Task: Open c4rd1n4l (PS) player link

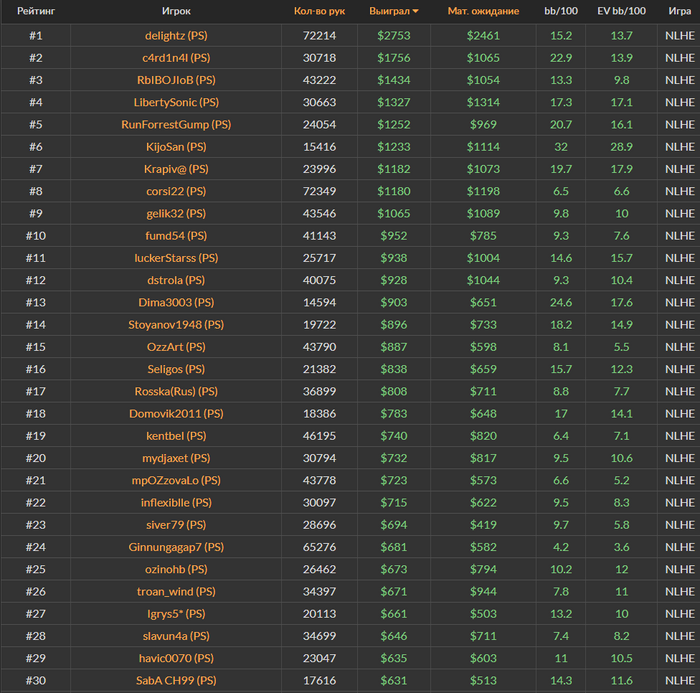Action: pos(176,58)
